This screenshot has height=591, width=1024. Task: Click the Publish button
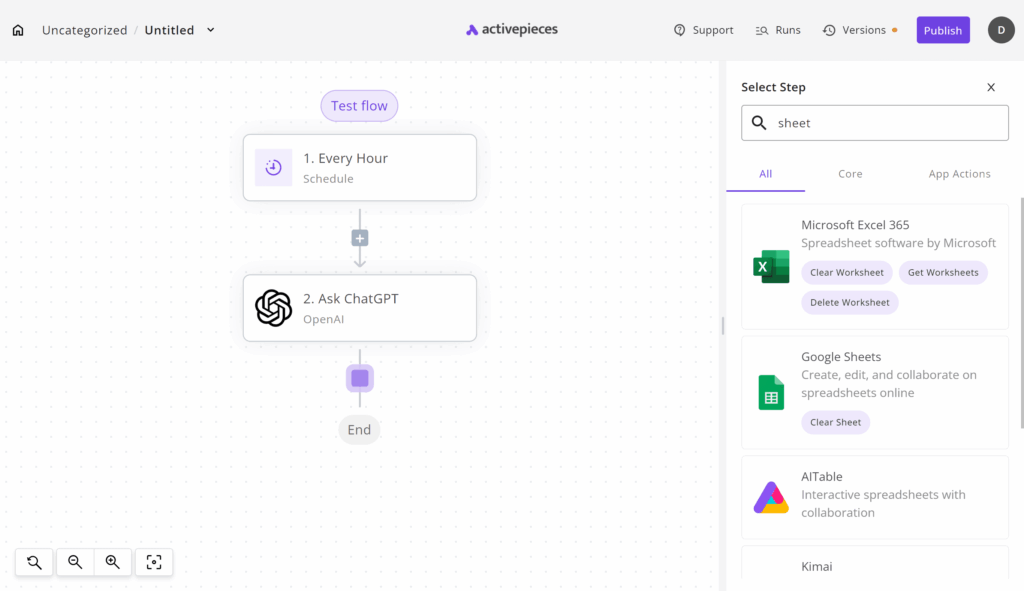942,30
